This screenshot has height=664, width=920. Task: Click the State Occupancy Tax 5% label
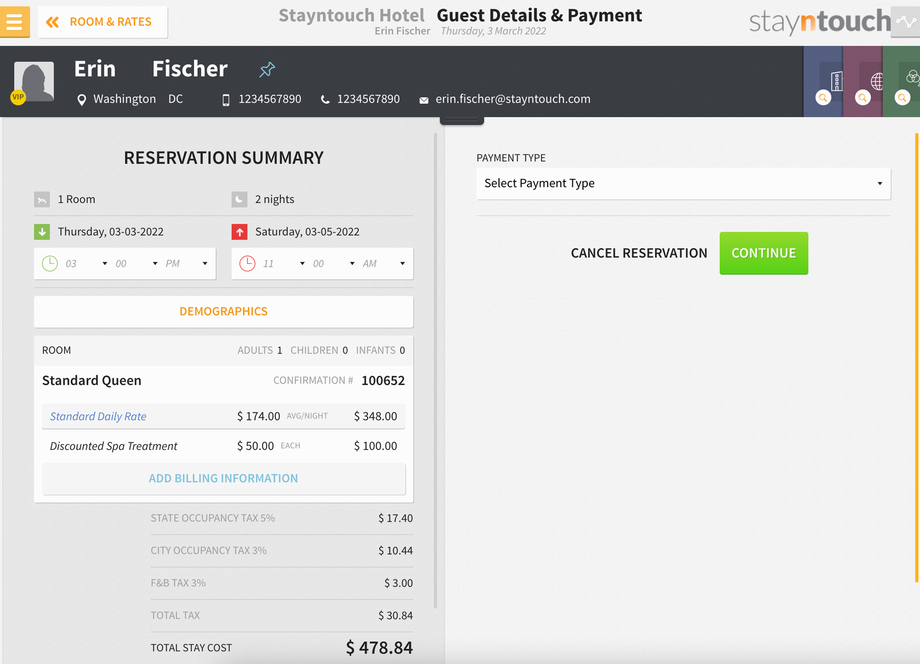(x=212, y=519)
